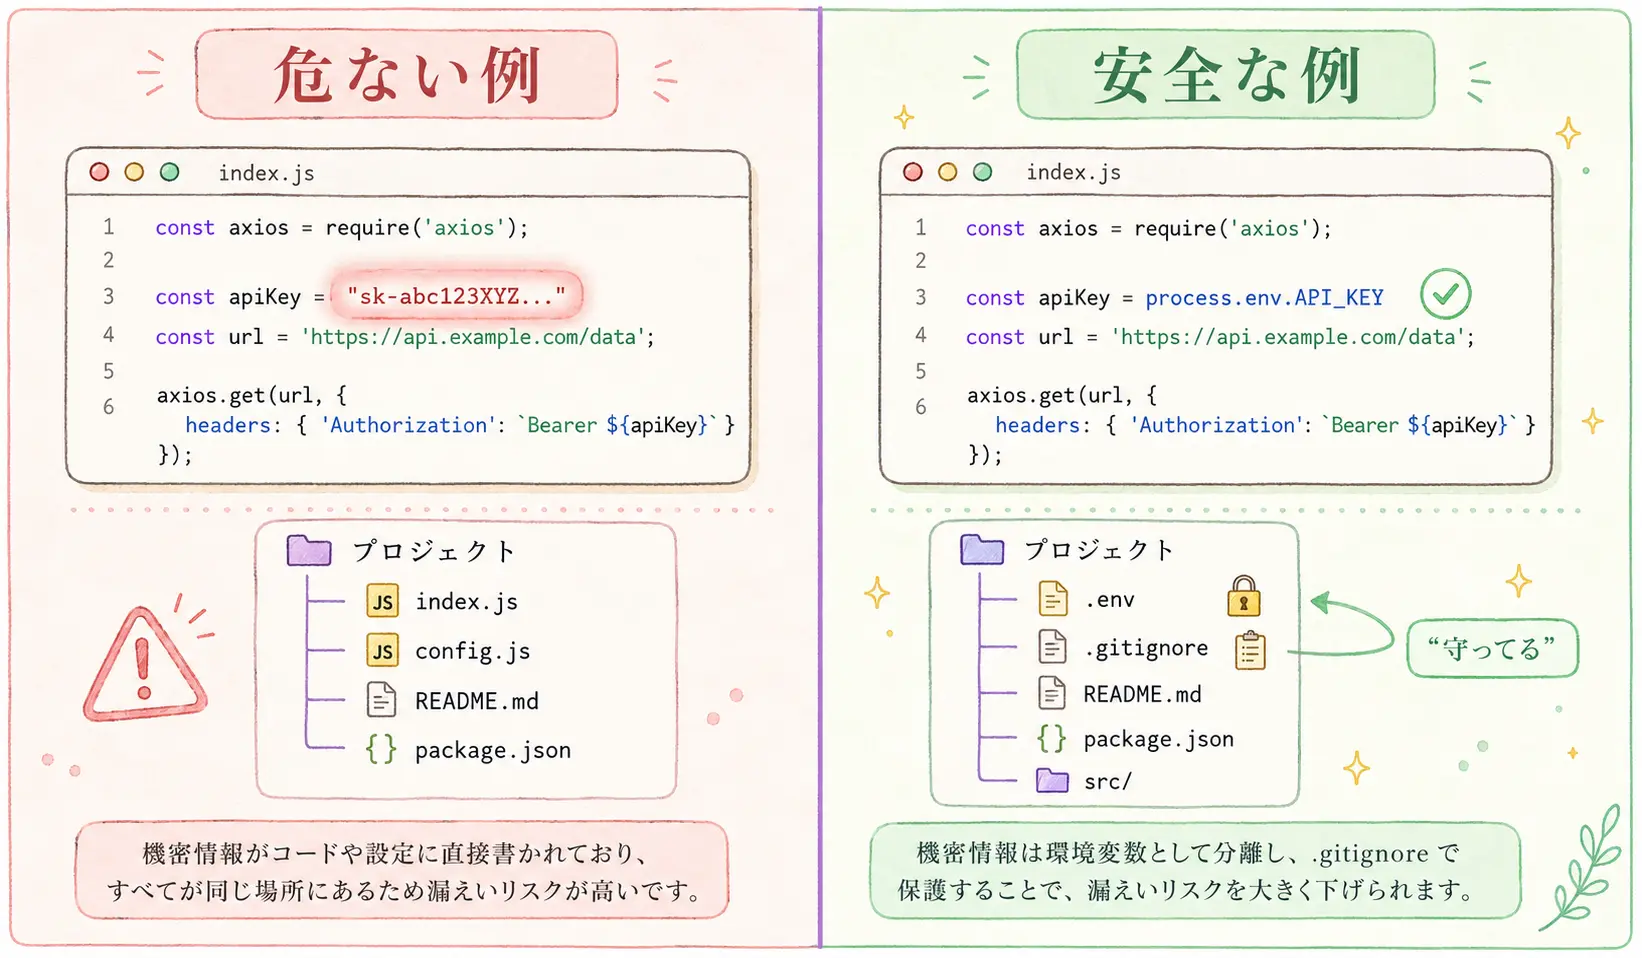1642x958 pixels.
Task: Click the JS icon beside index.js
Action: [382, 601]
